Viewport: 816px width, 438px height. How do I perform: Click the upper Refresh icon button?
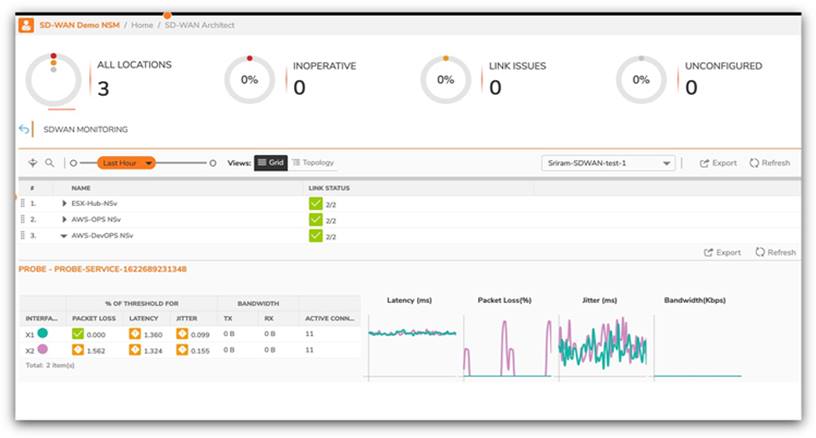point(769,163)
